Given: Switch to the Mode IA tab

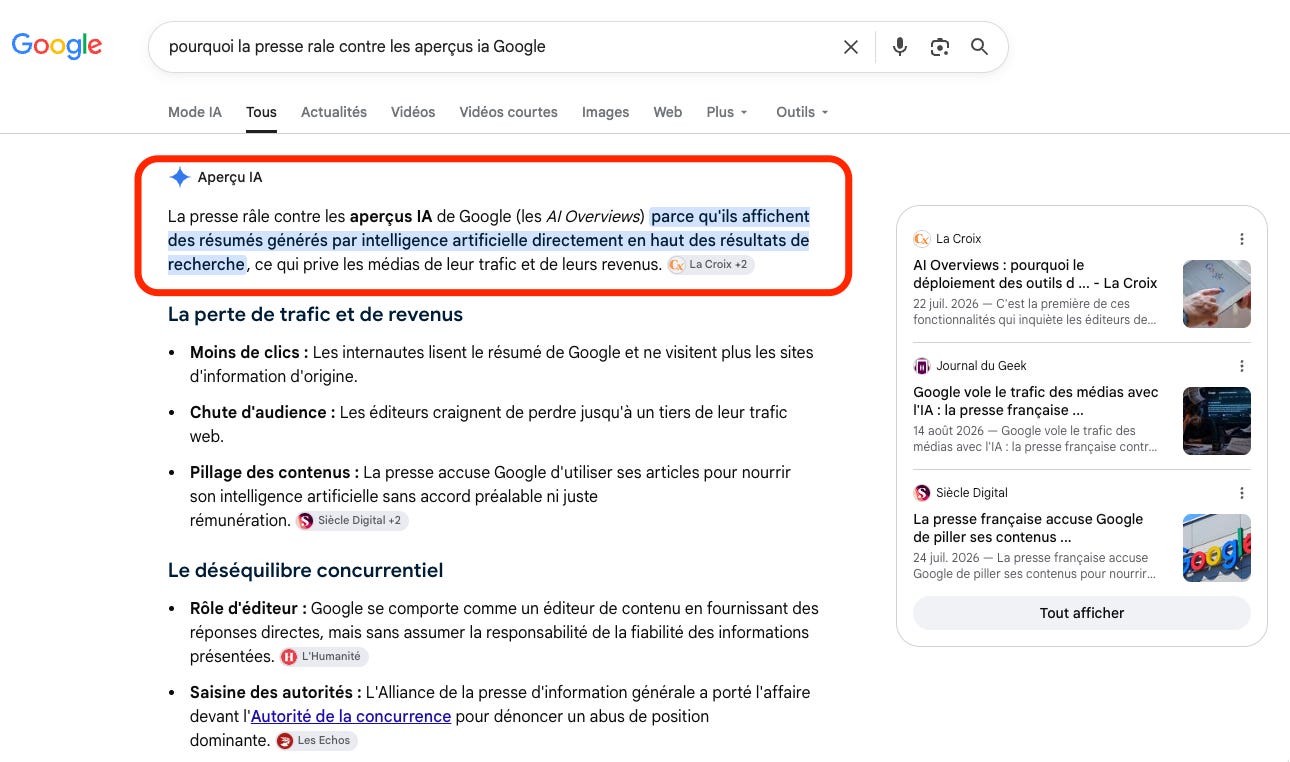Looking at the screenshot, I should [195, 112].
